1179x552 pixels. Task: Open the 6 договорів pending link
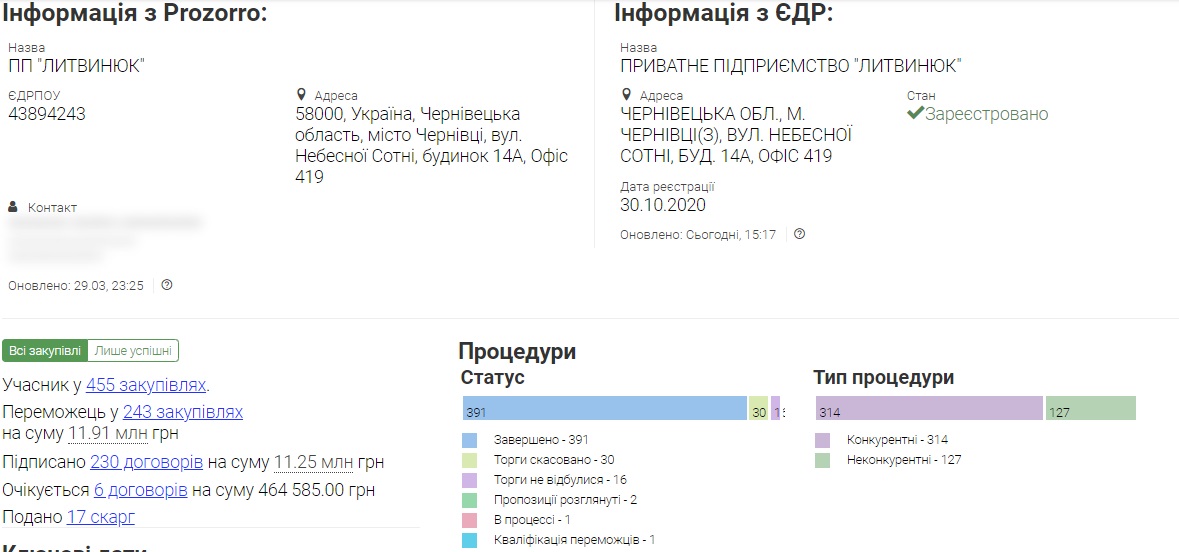141,490
